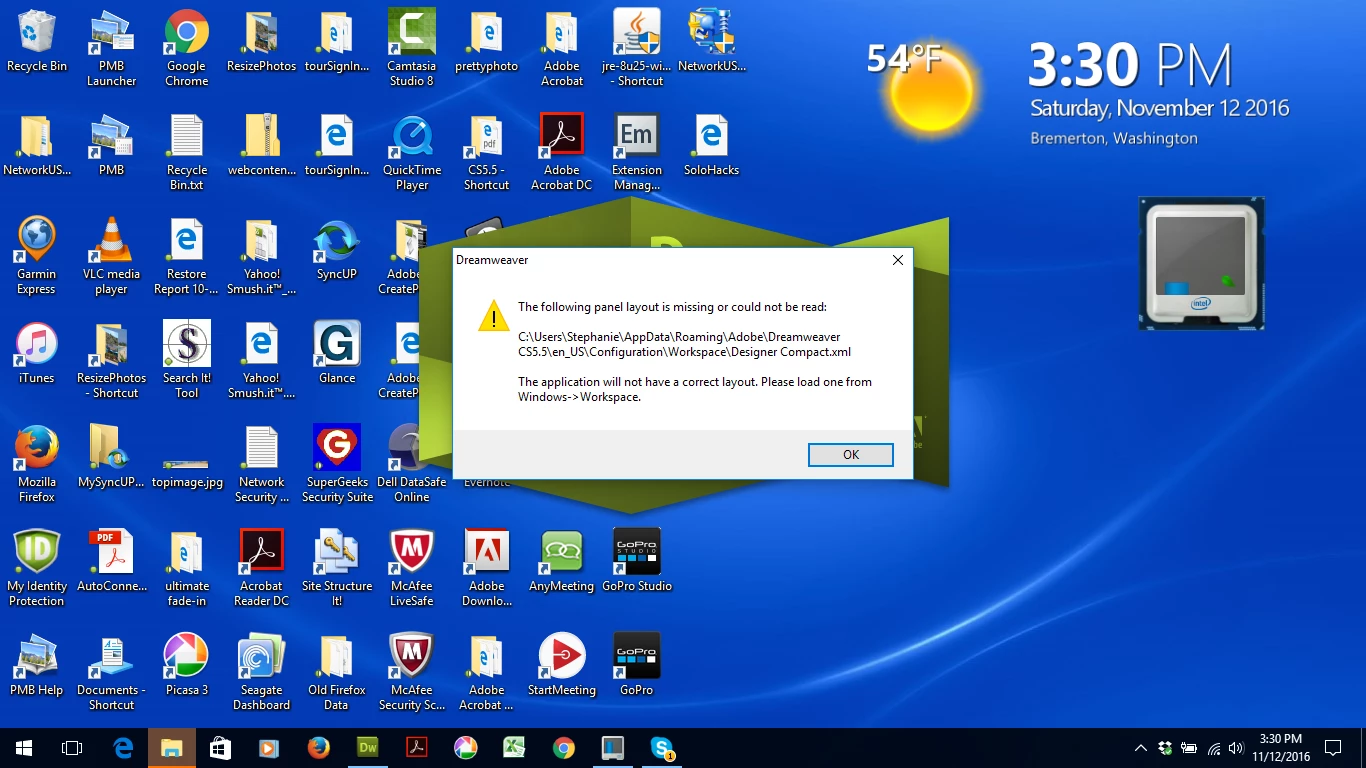Show hidden system tray icons
The height and width of the screenshot is (768, 1366).
(x=1141, y=748)
